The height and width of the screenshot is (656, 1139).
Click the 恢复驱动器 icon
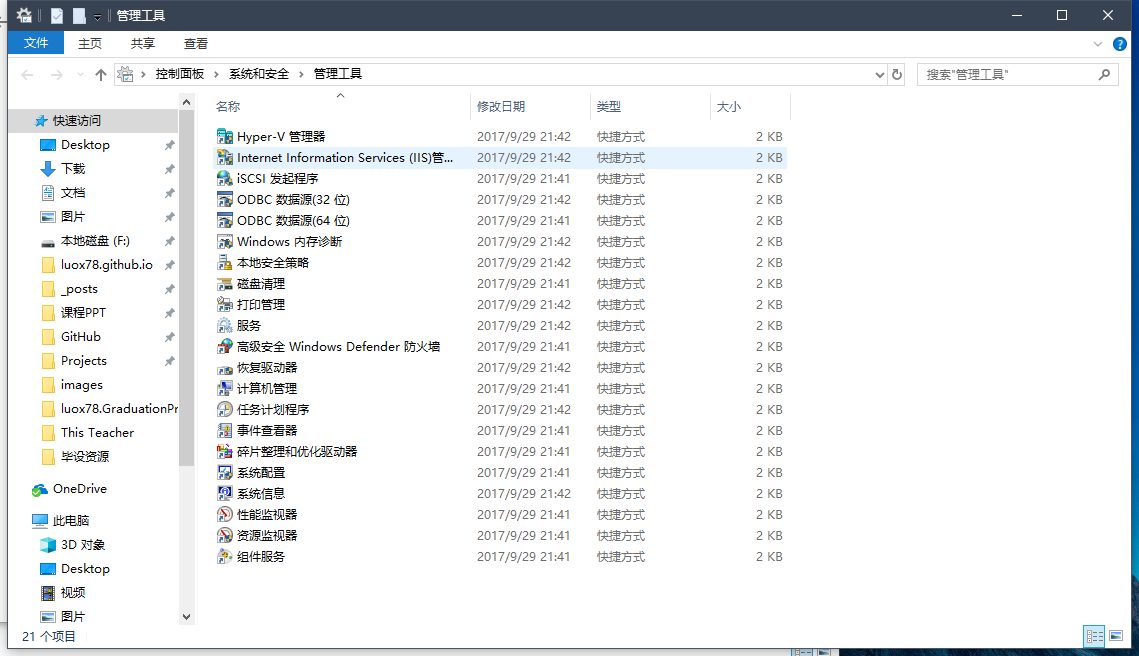tap(224, 368)
